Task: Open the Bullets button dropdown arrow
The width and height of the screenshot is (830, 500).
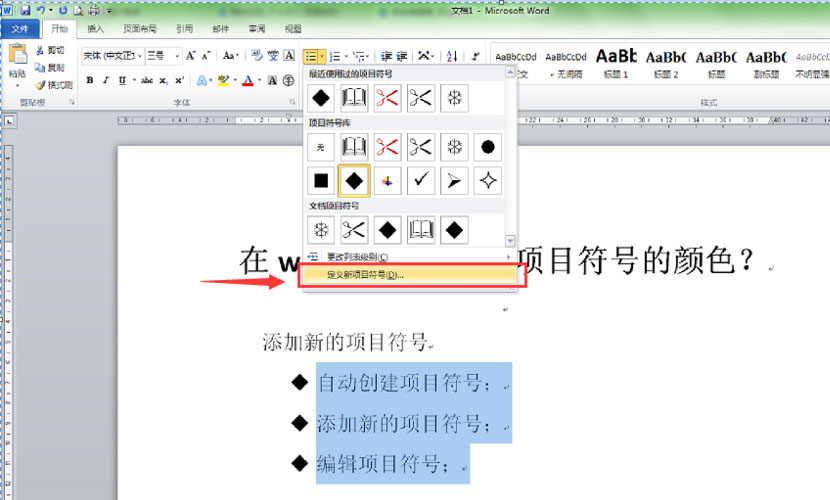Action: coord(322,56)
